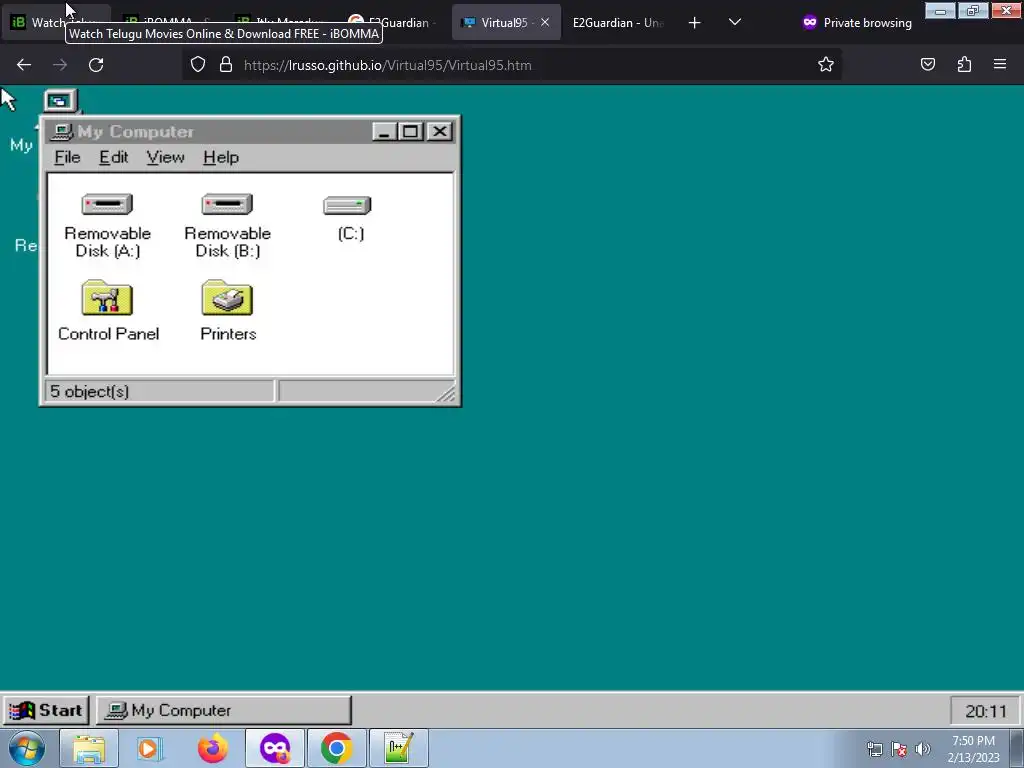Open Firefox from host taskbar

point(212,748)
